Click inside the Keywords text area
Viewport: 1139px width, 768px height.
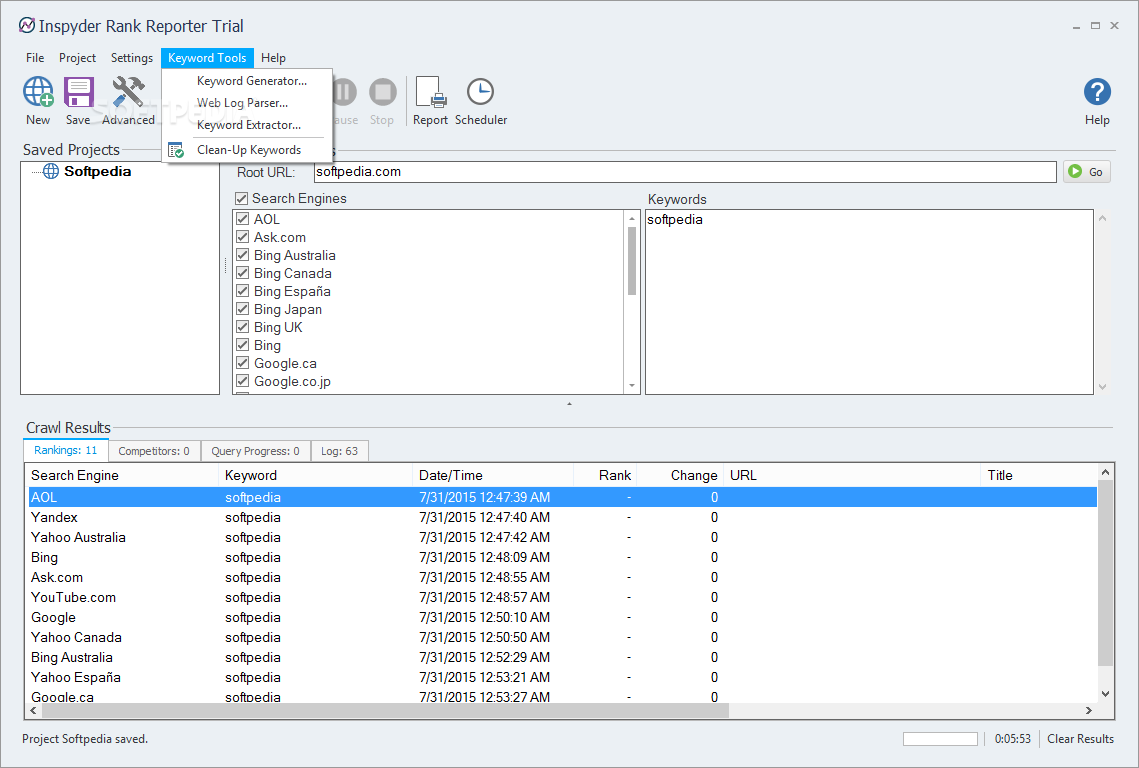pos(869,302)
